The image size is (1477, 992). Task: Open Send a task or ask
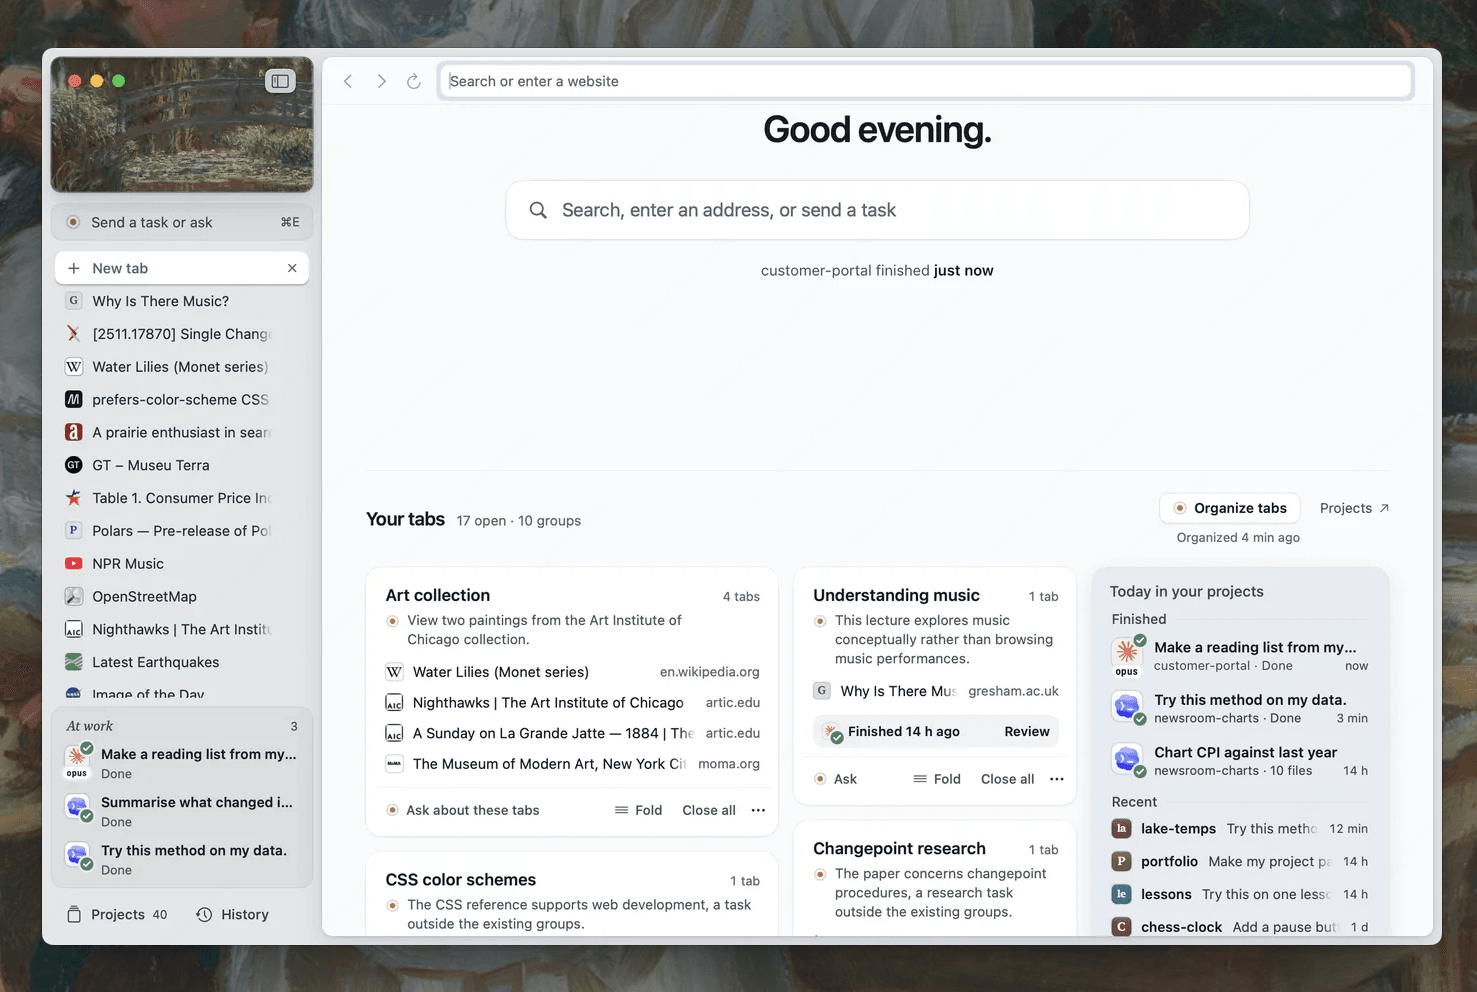pyautogui.click(x=182, y=222)
